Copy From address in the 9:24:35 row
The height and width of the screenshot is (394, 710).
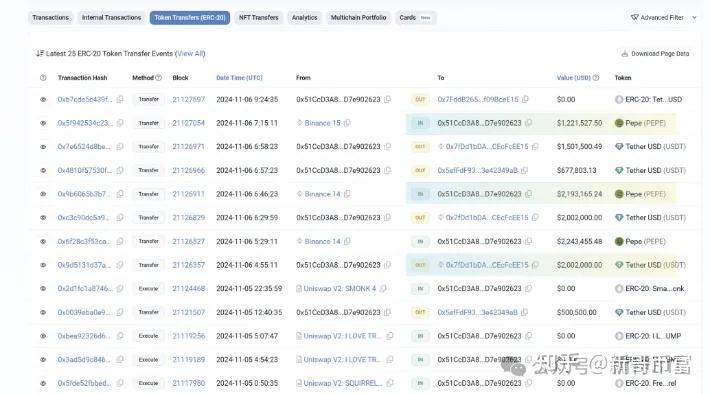pos(388,100)
